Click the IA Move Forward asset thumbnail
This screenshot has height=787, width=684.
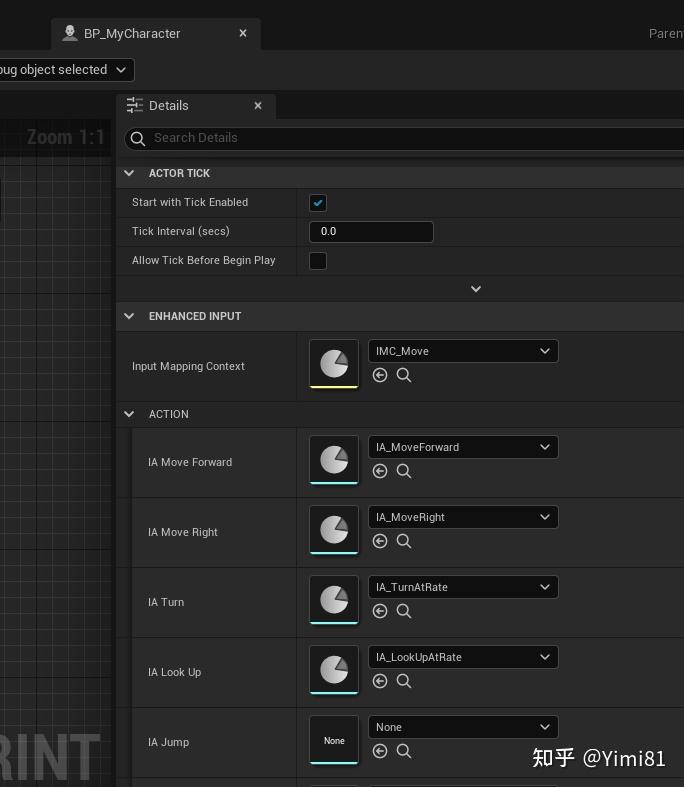(x=334, y=460)
